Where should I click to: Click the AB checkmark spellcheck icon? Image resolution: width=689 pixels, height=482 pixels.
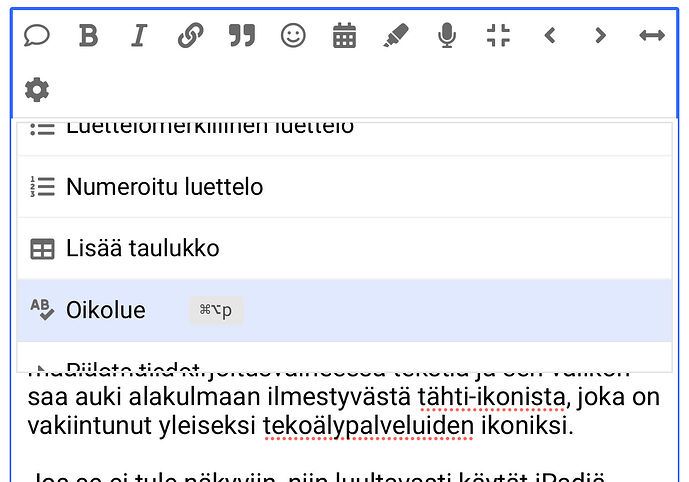coord(42,310)
